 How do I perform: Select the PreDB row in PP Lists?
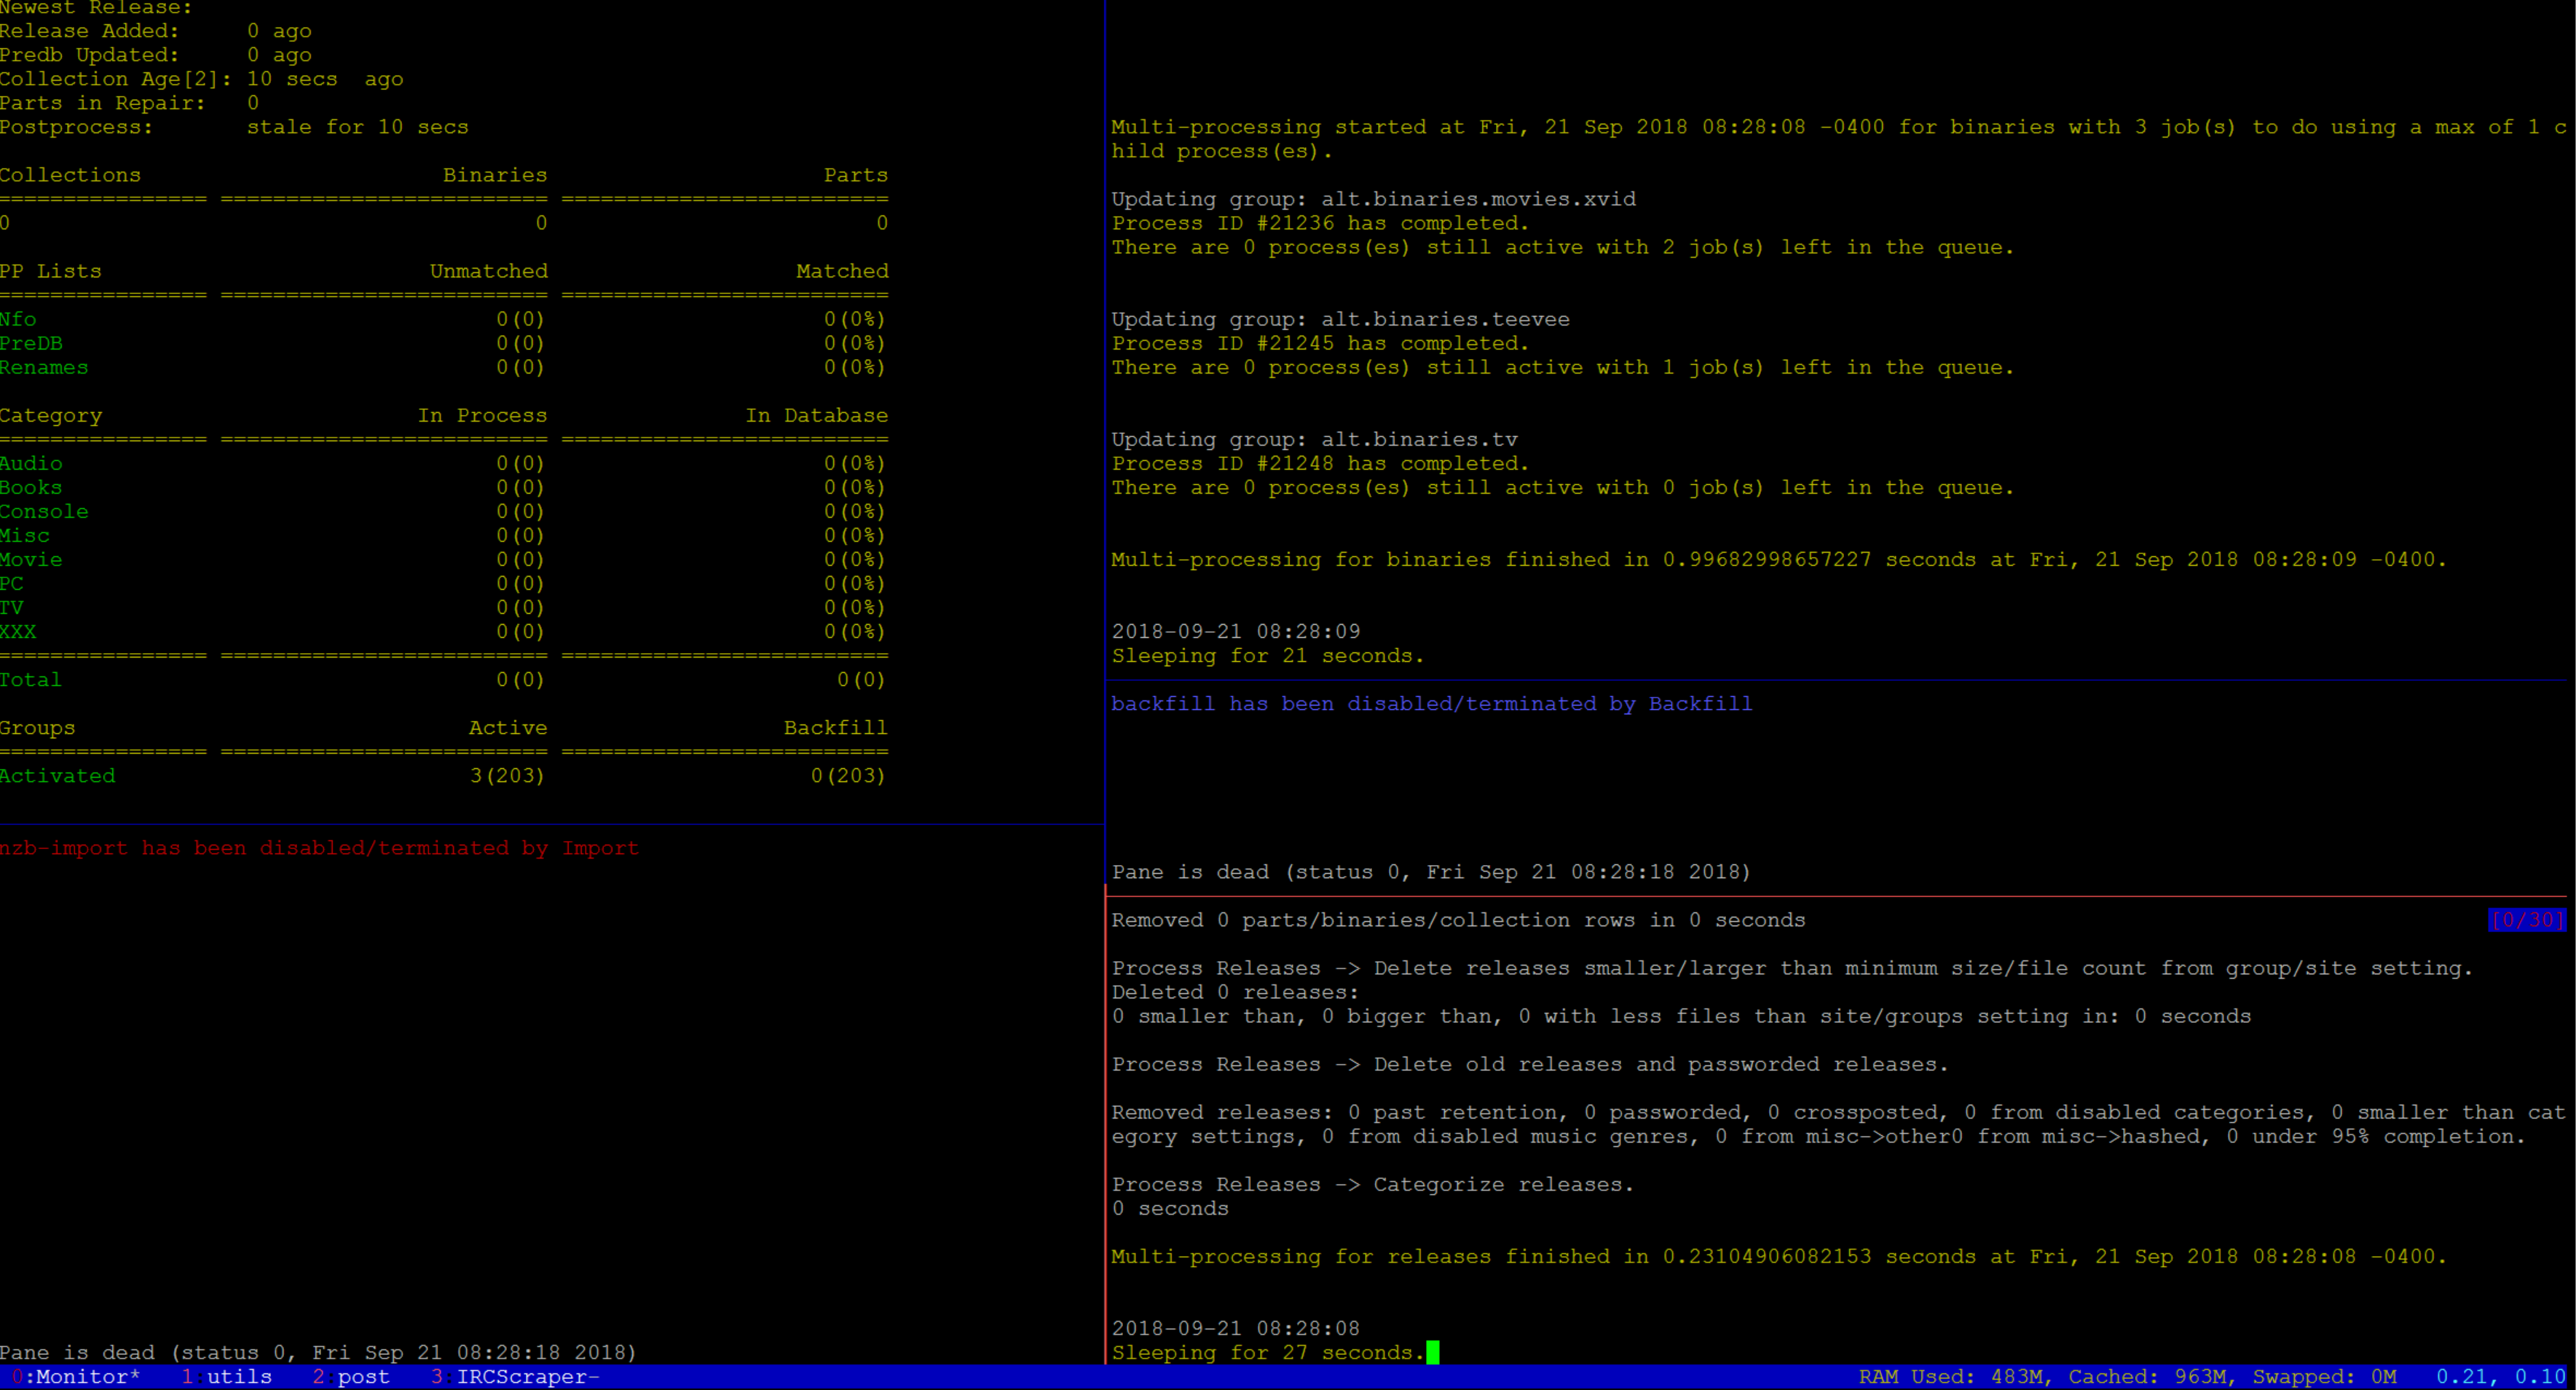[32, 343]
